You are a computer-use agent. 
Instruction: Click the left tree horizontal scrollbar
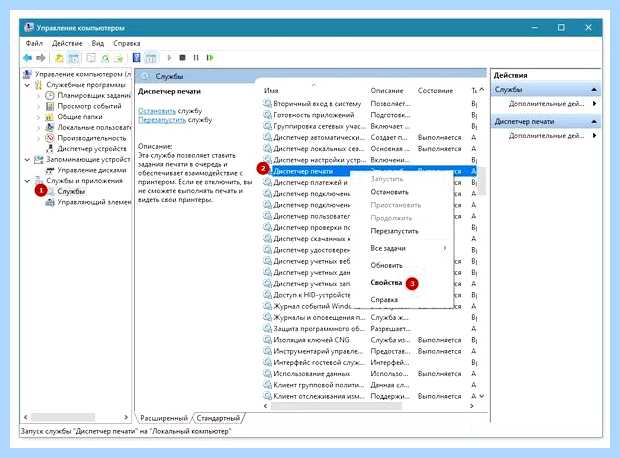pos(62,417)
